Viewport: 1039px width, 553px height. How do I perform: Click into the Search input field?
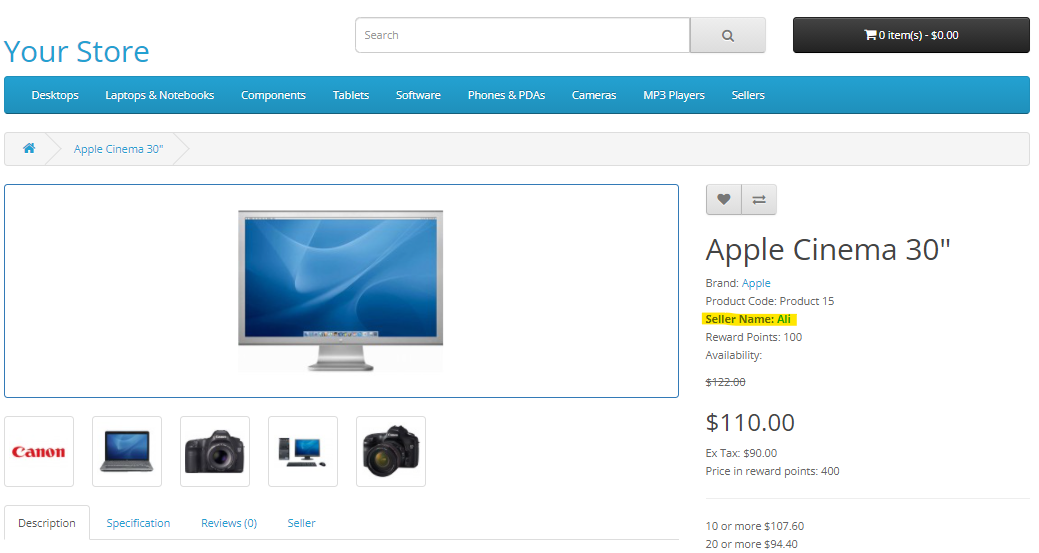pos(523,35)
